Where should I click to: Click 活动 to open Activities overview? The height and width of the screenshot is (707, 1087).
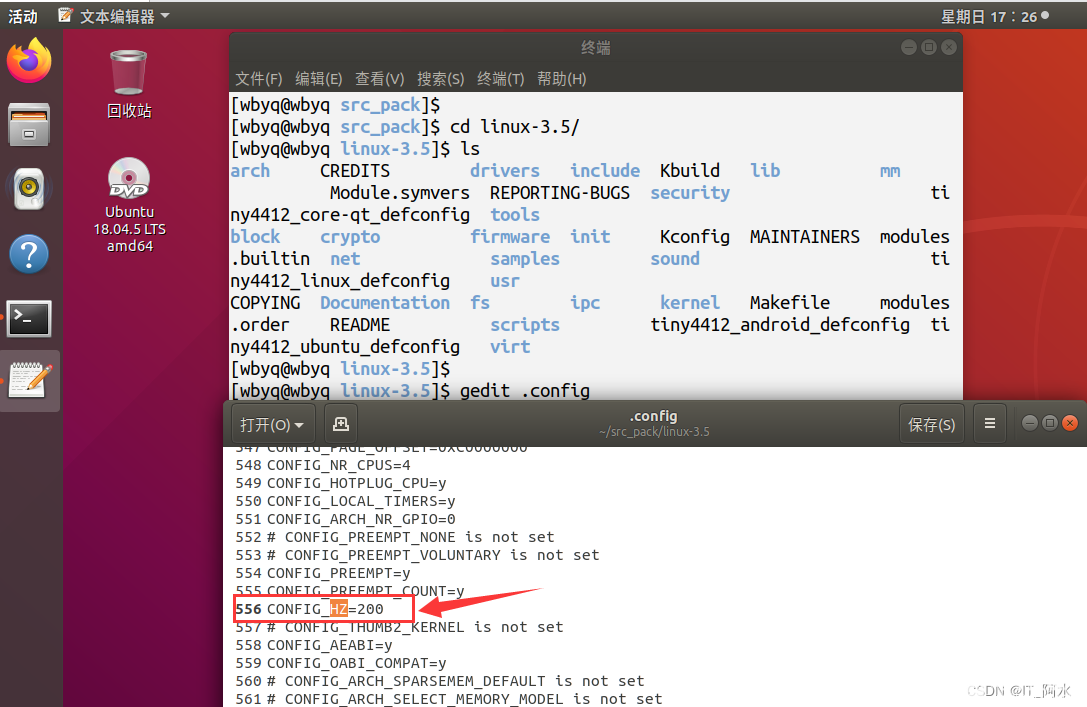(22, 15)
